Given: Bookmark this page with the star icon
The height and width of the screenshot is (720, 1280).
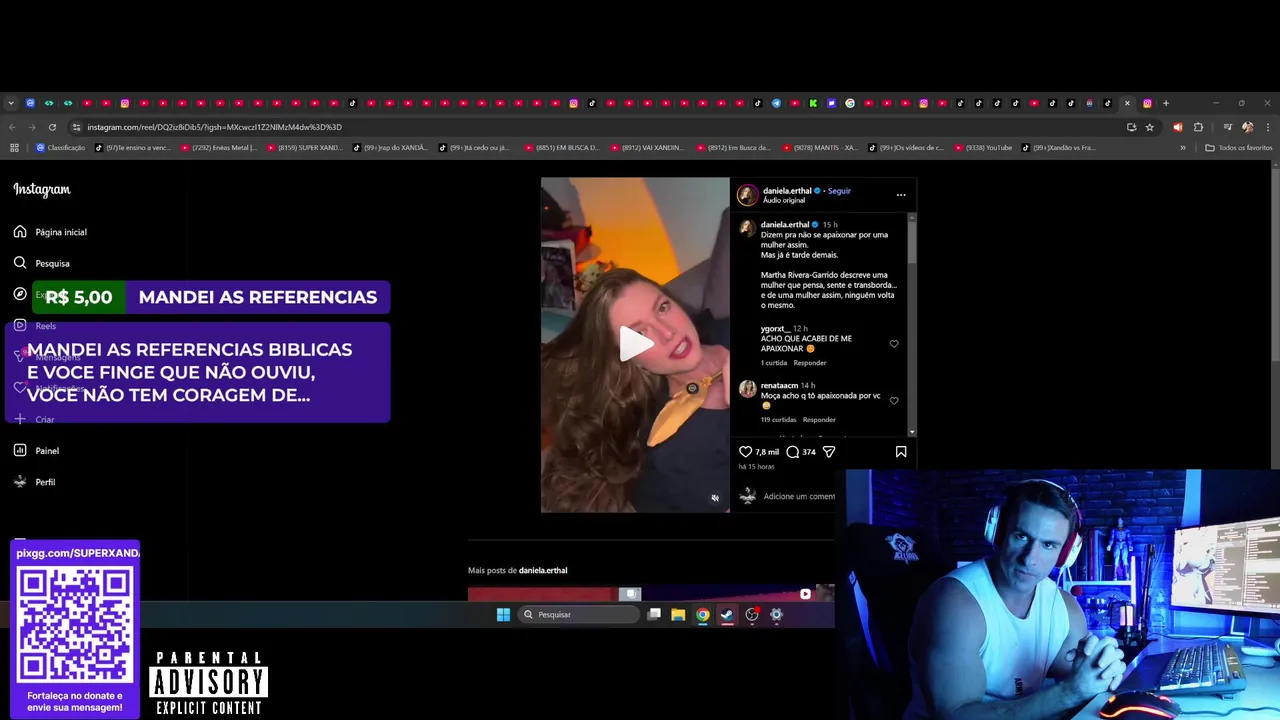Looking at the screenshot, I should click(x=1149, y=127).
